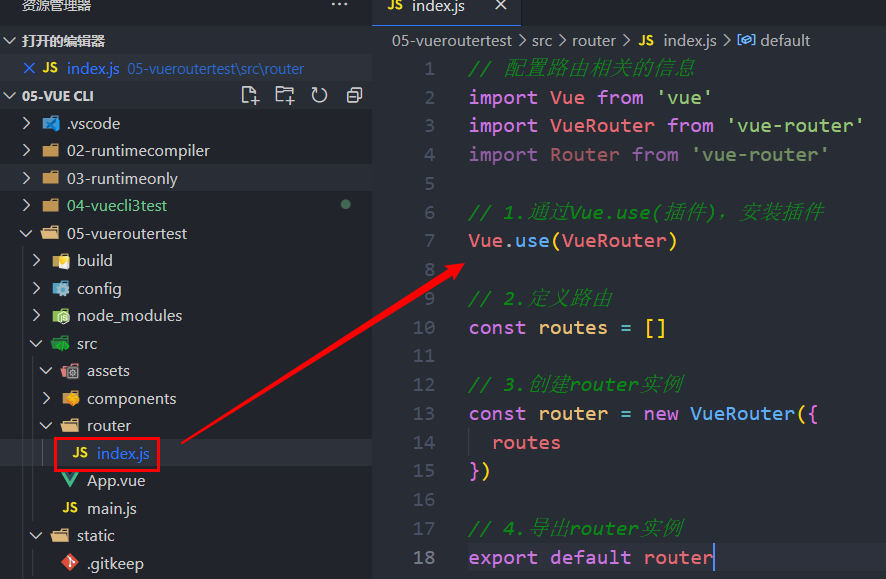
Task: Switch to the index.js editor tab
Action: (440, 9)
